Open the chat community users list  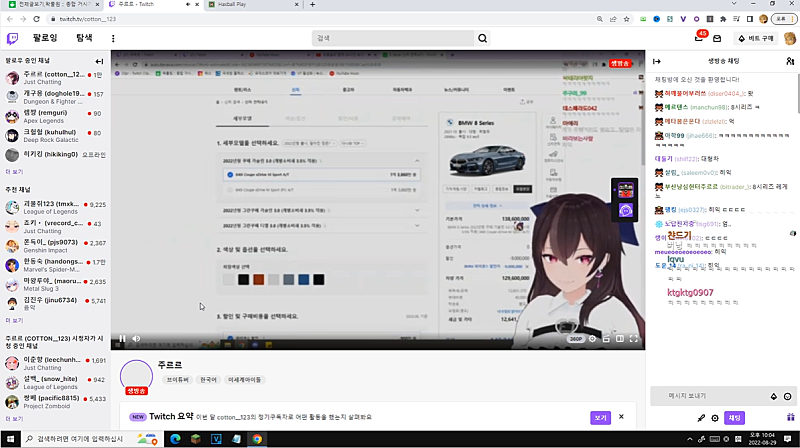coord(790,61)
